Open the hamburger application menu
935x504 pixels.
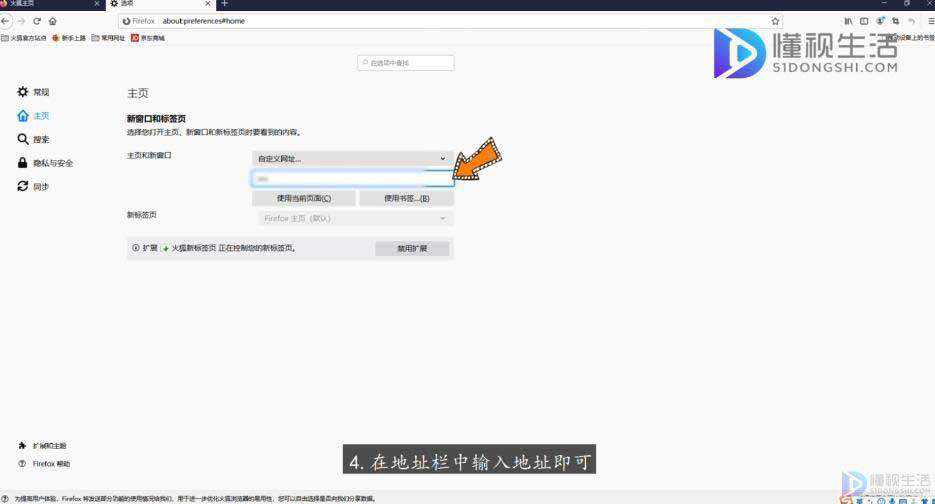point(930,21)
